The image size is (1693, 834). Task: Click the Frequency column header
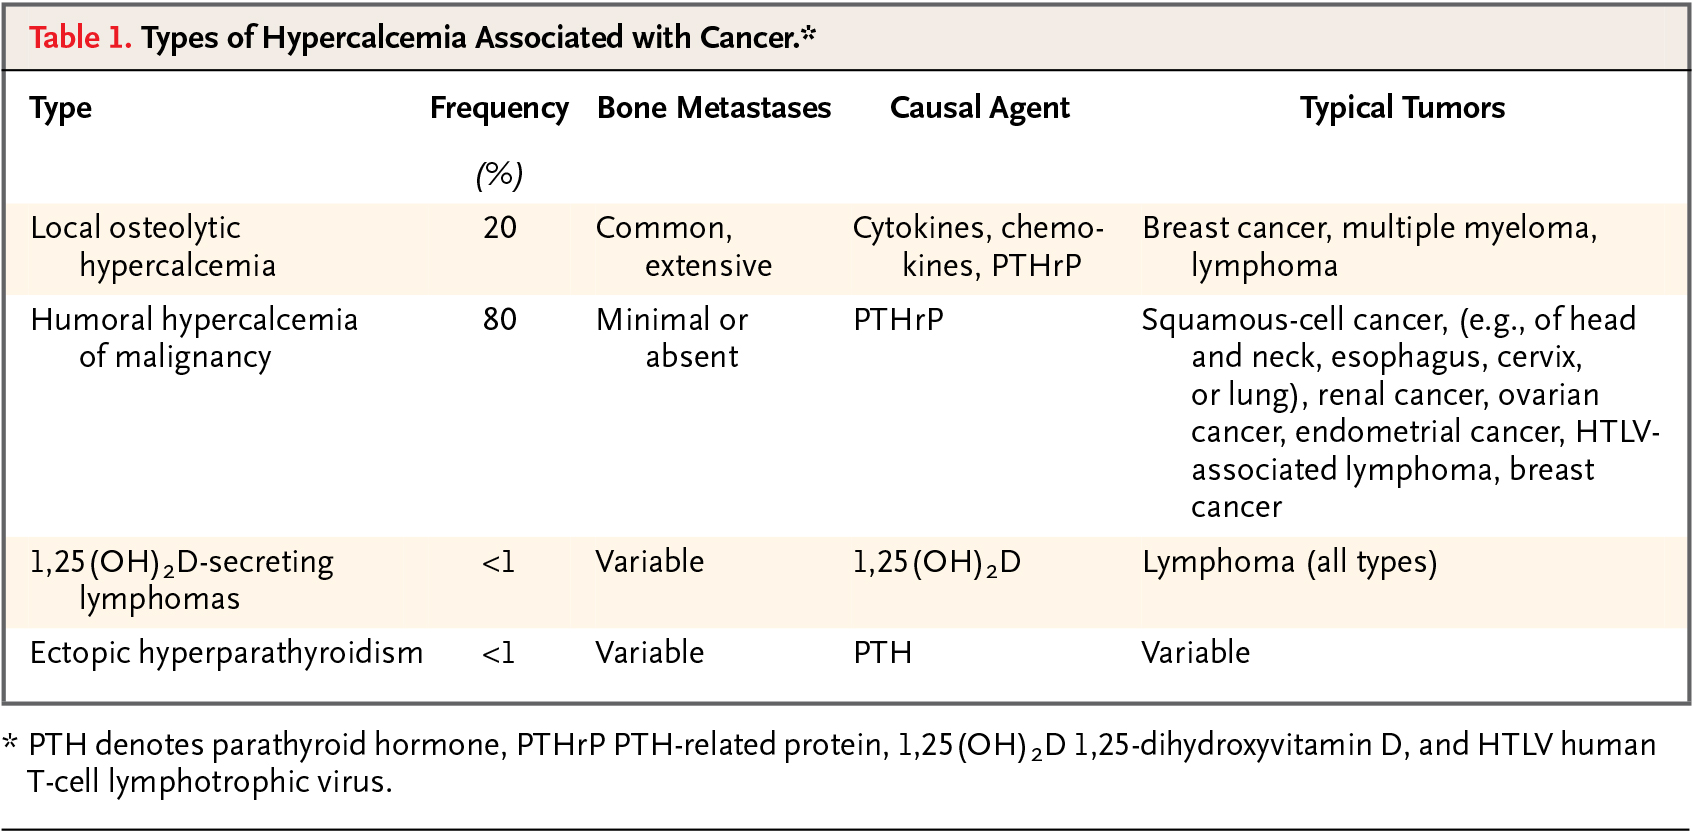(499, 108)
